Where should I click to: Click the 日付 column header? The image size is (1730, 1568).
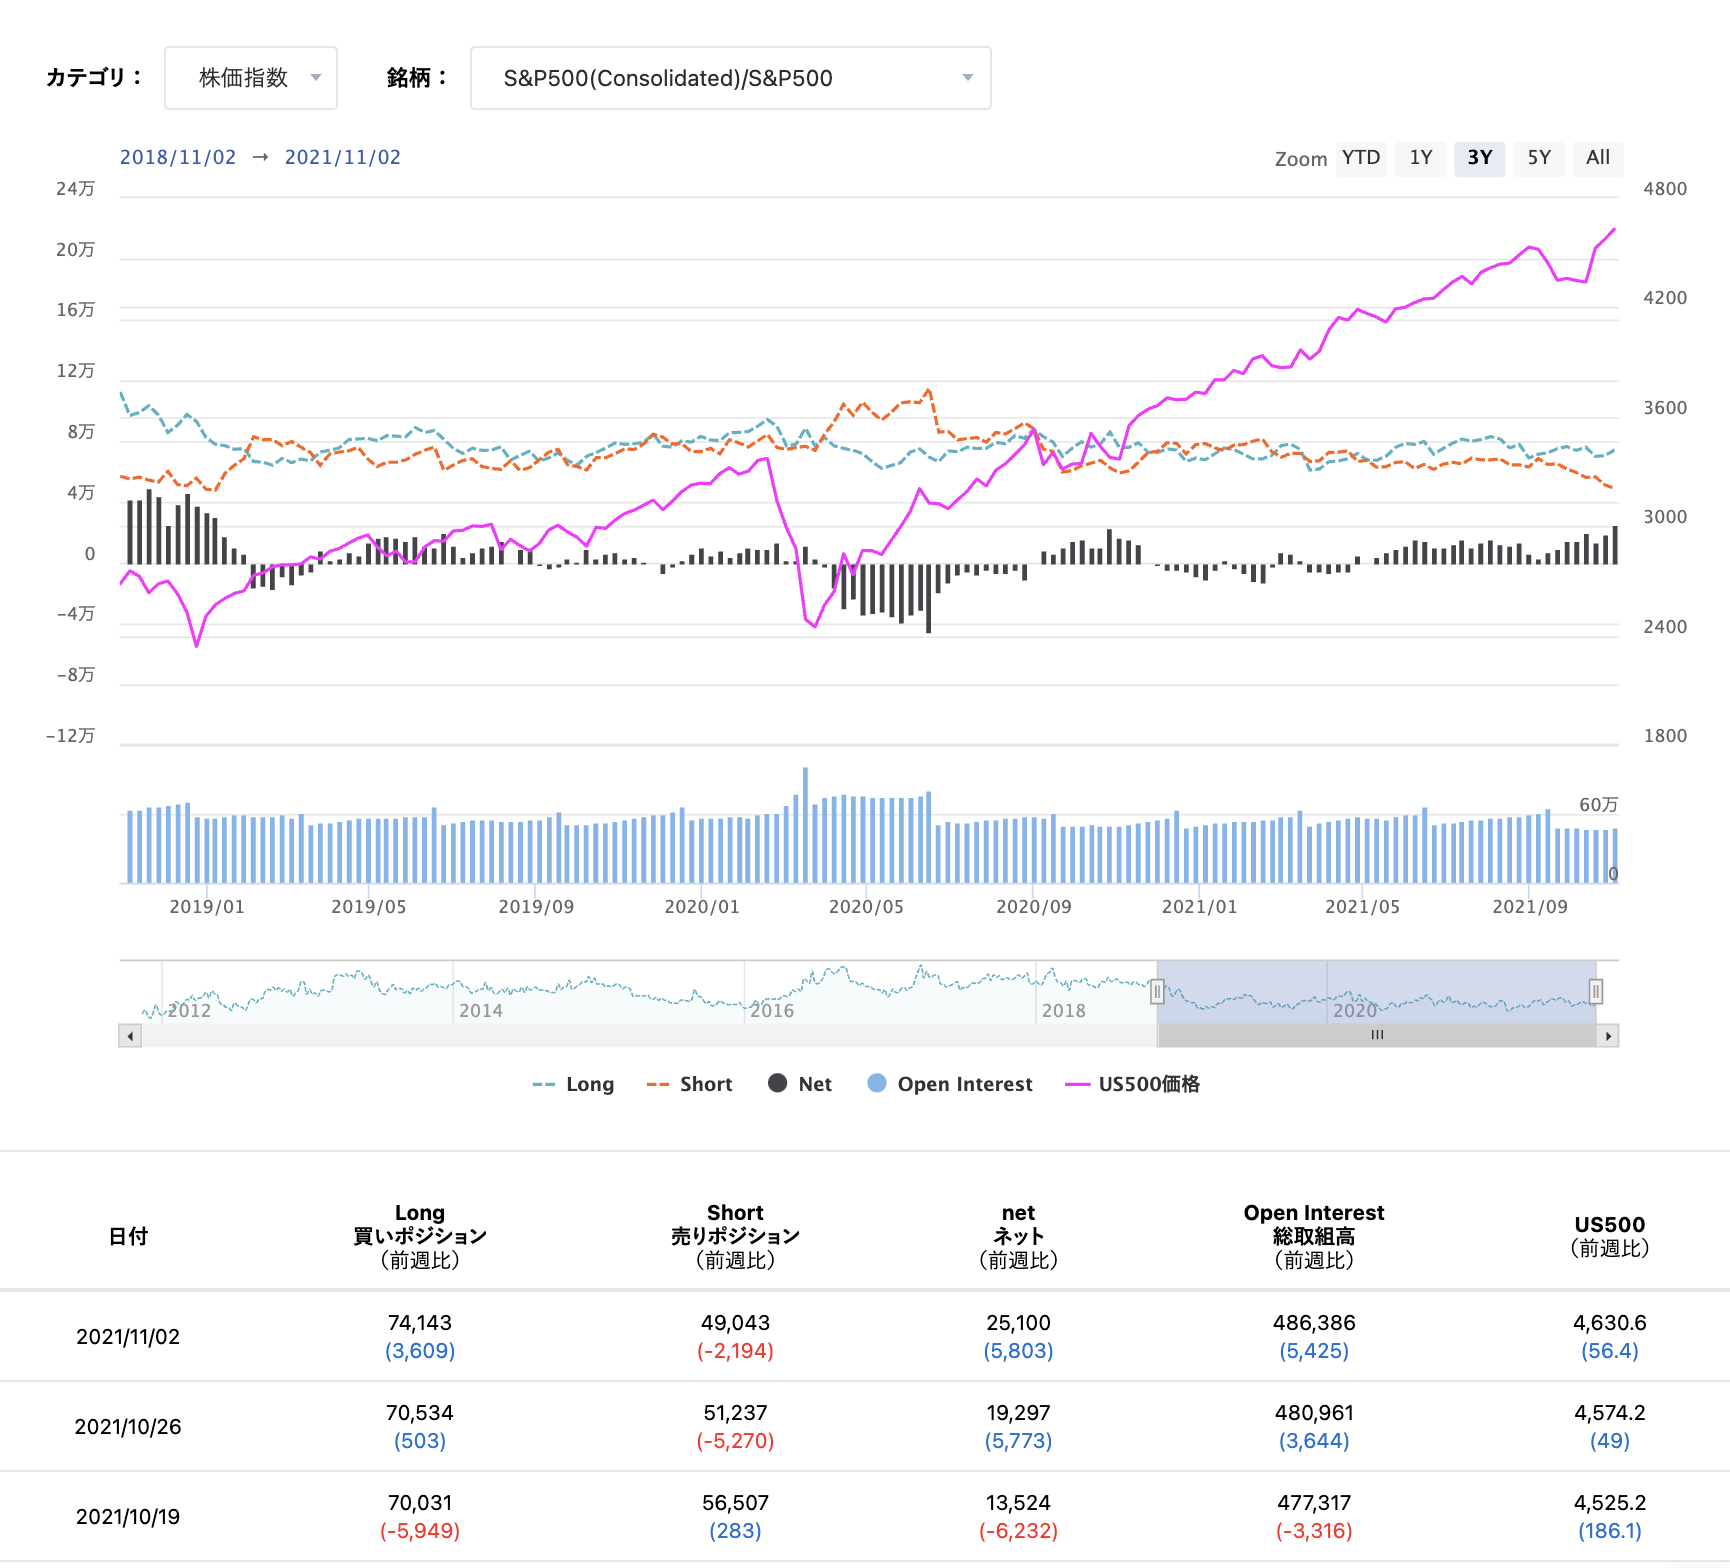point(128,1236)
